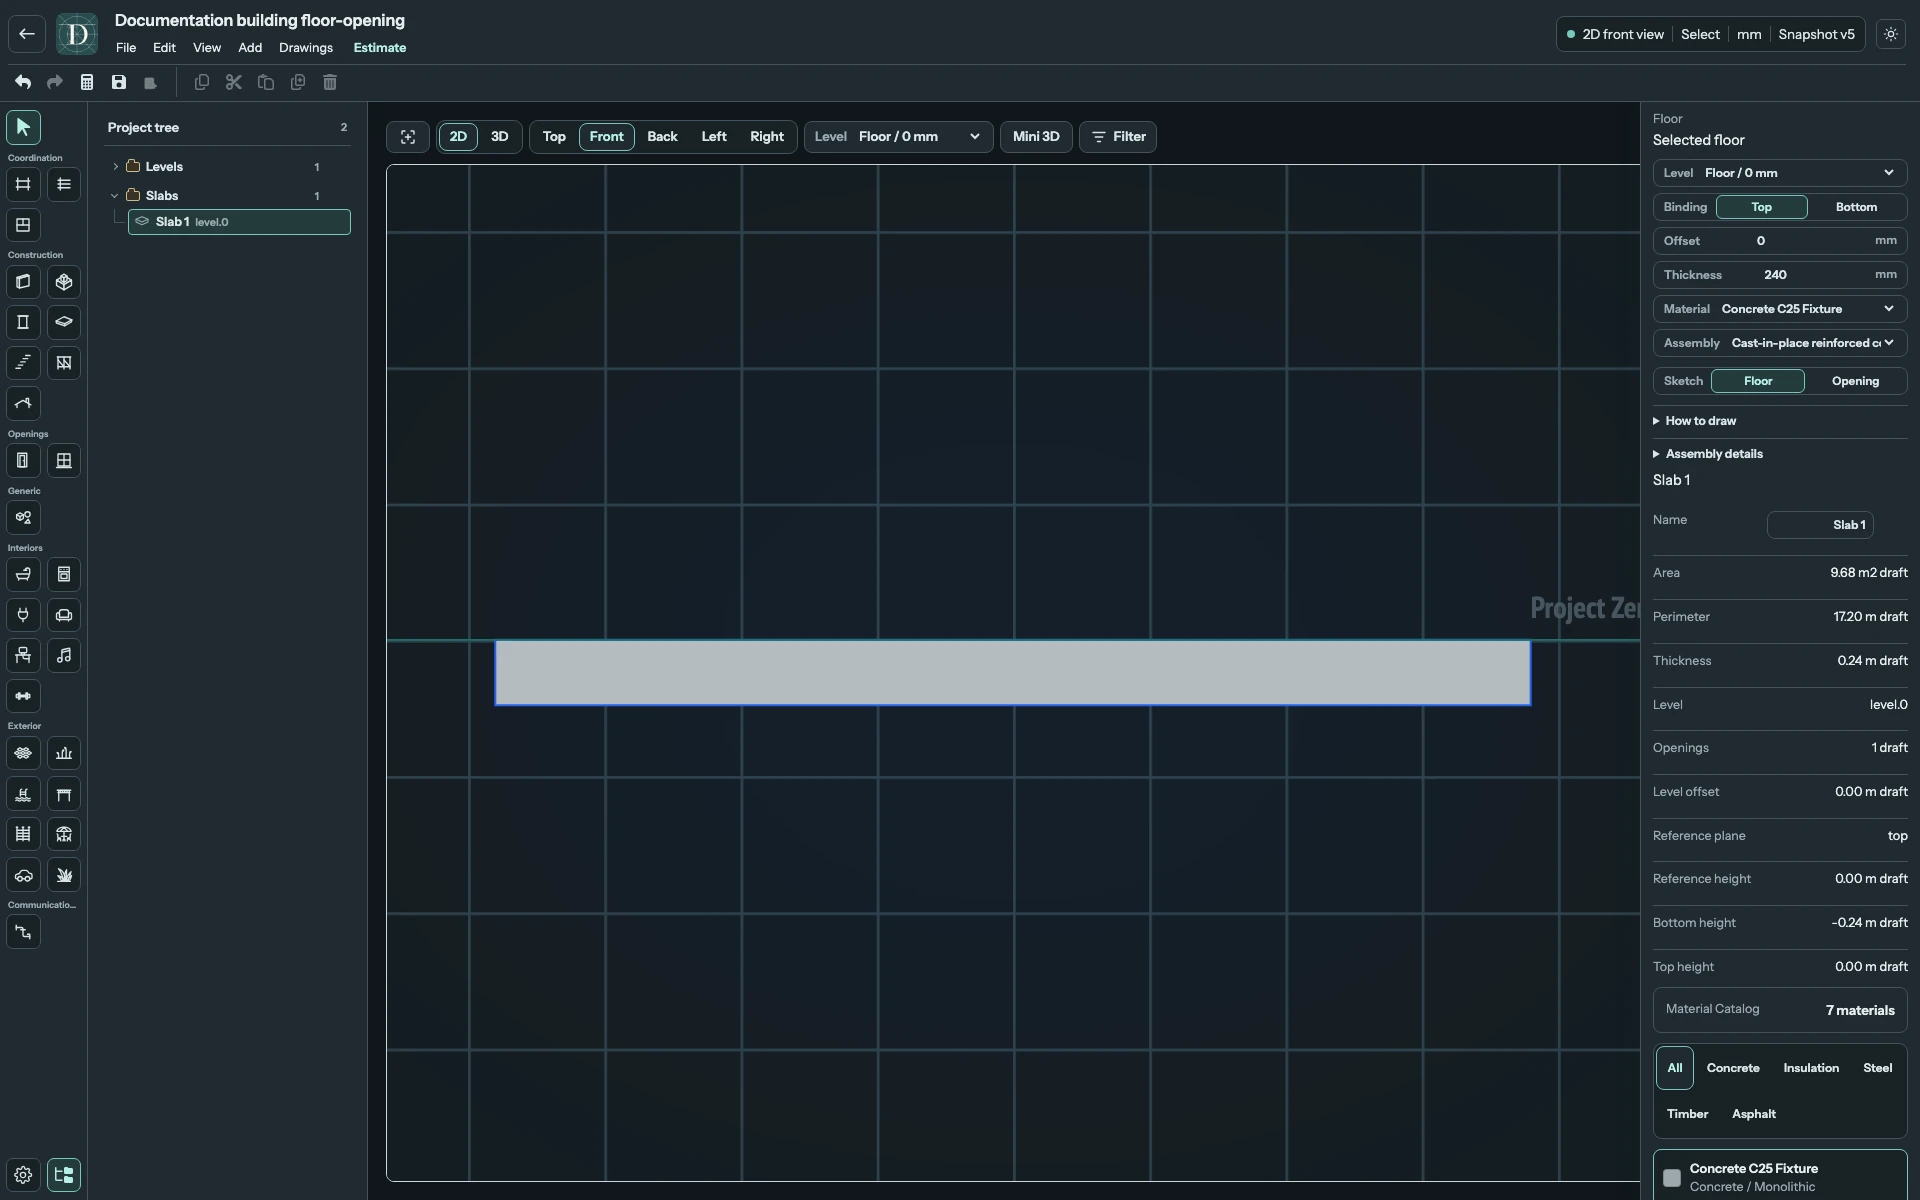Set sketch mode to Opening
The image size is (1920, 1200).
1855,381
